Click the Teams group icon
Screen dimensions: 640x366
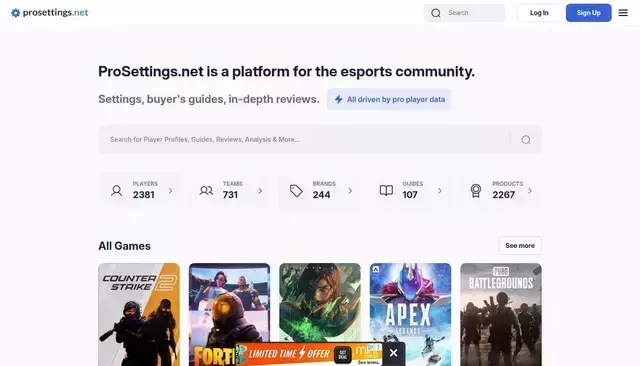206,191
